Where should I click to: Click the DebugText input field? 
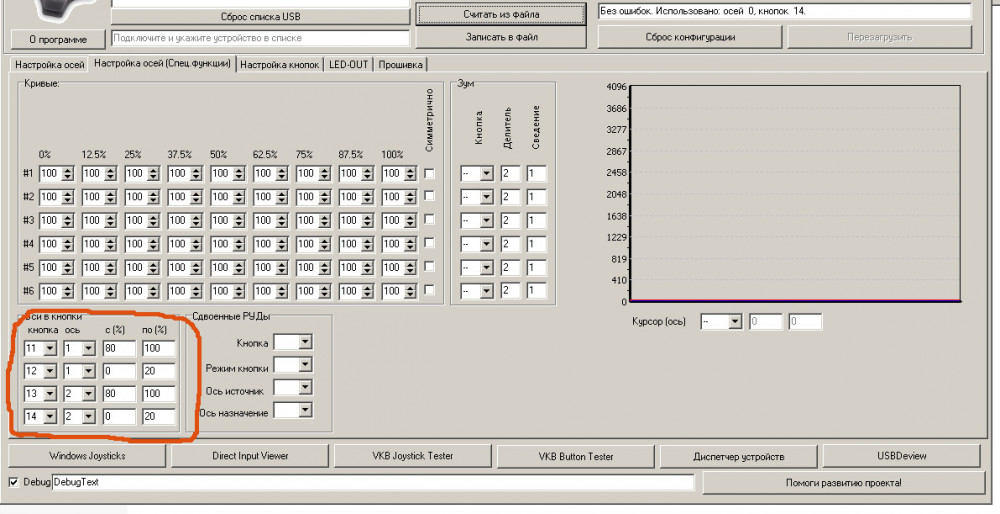point(372,482)
